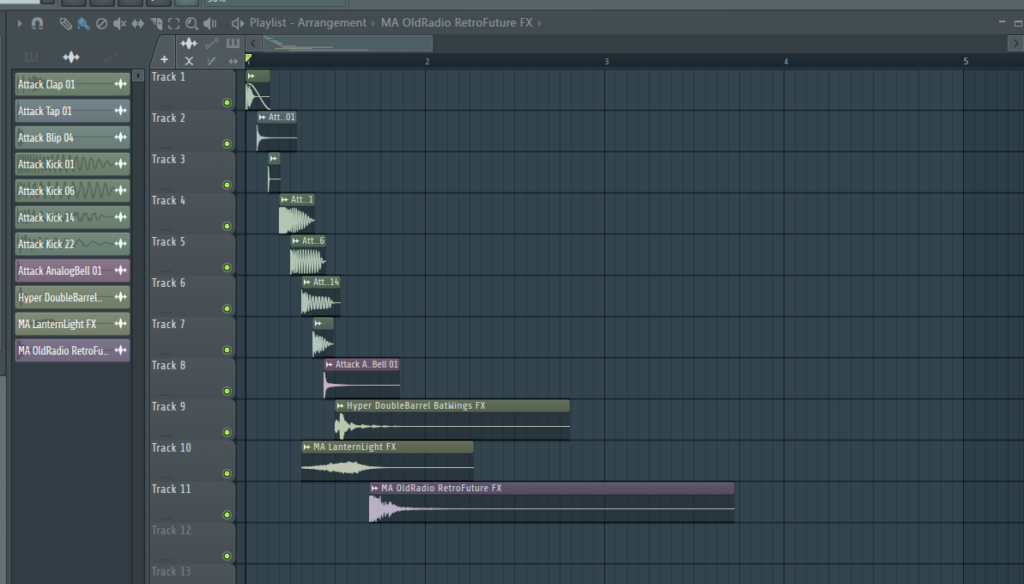The height and width of the screenshot is (584, 1024).
Task: Activate the Zoom magnifier tool
Action: (191, 24)
